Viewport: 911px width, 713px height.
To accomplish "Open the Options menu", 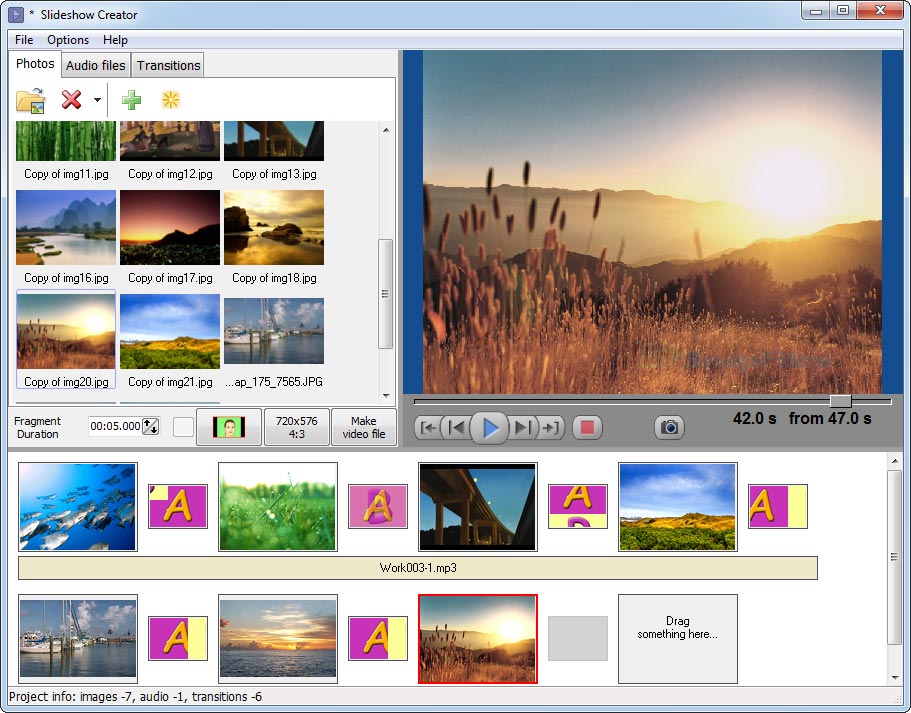I will click(67, 40).
